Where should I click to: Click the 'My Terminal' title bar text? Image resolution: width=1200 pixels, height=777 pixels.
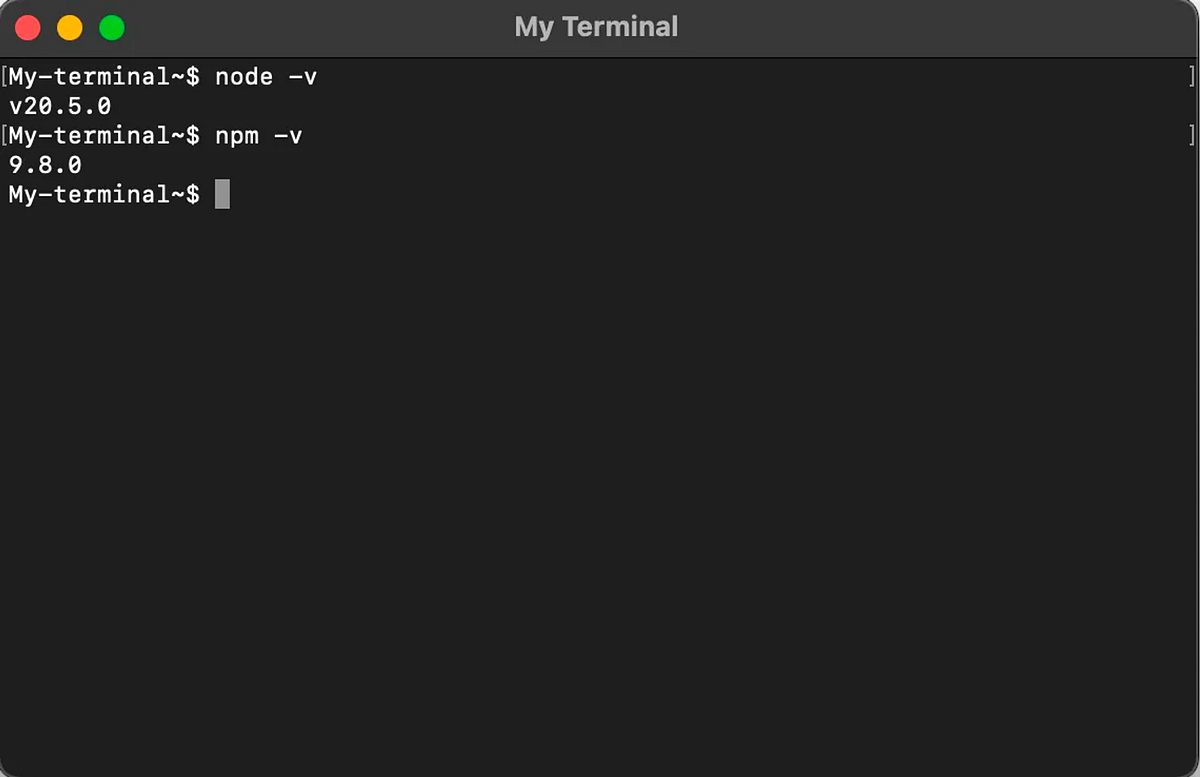click(x=596, y=26)
